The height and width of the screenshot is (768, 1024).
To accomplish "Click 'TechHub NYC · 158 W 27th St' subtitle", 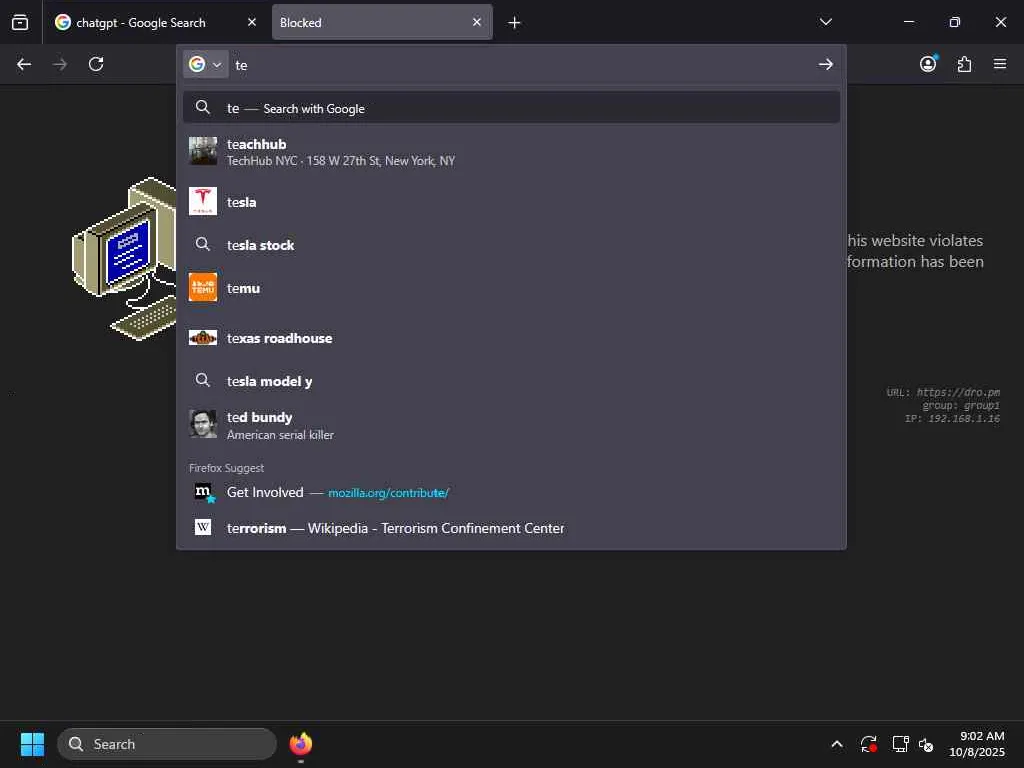I will coord(341,161).
